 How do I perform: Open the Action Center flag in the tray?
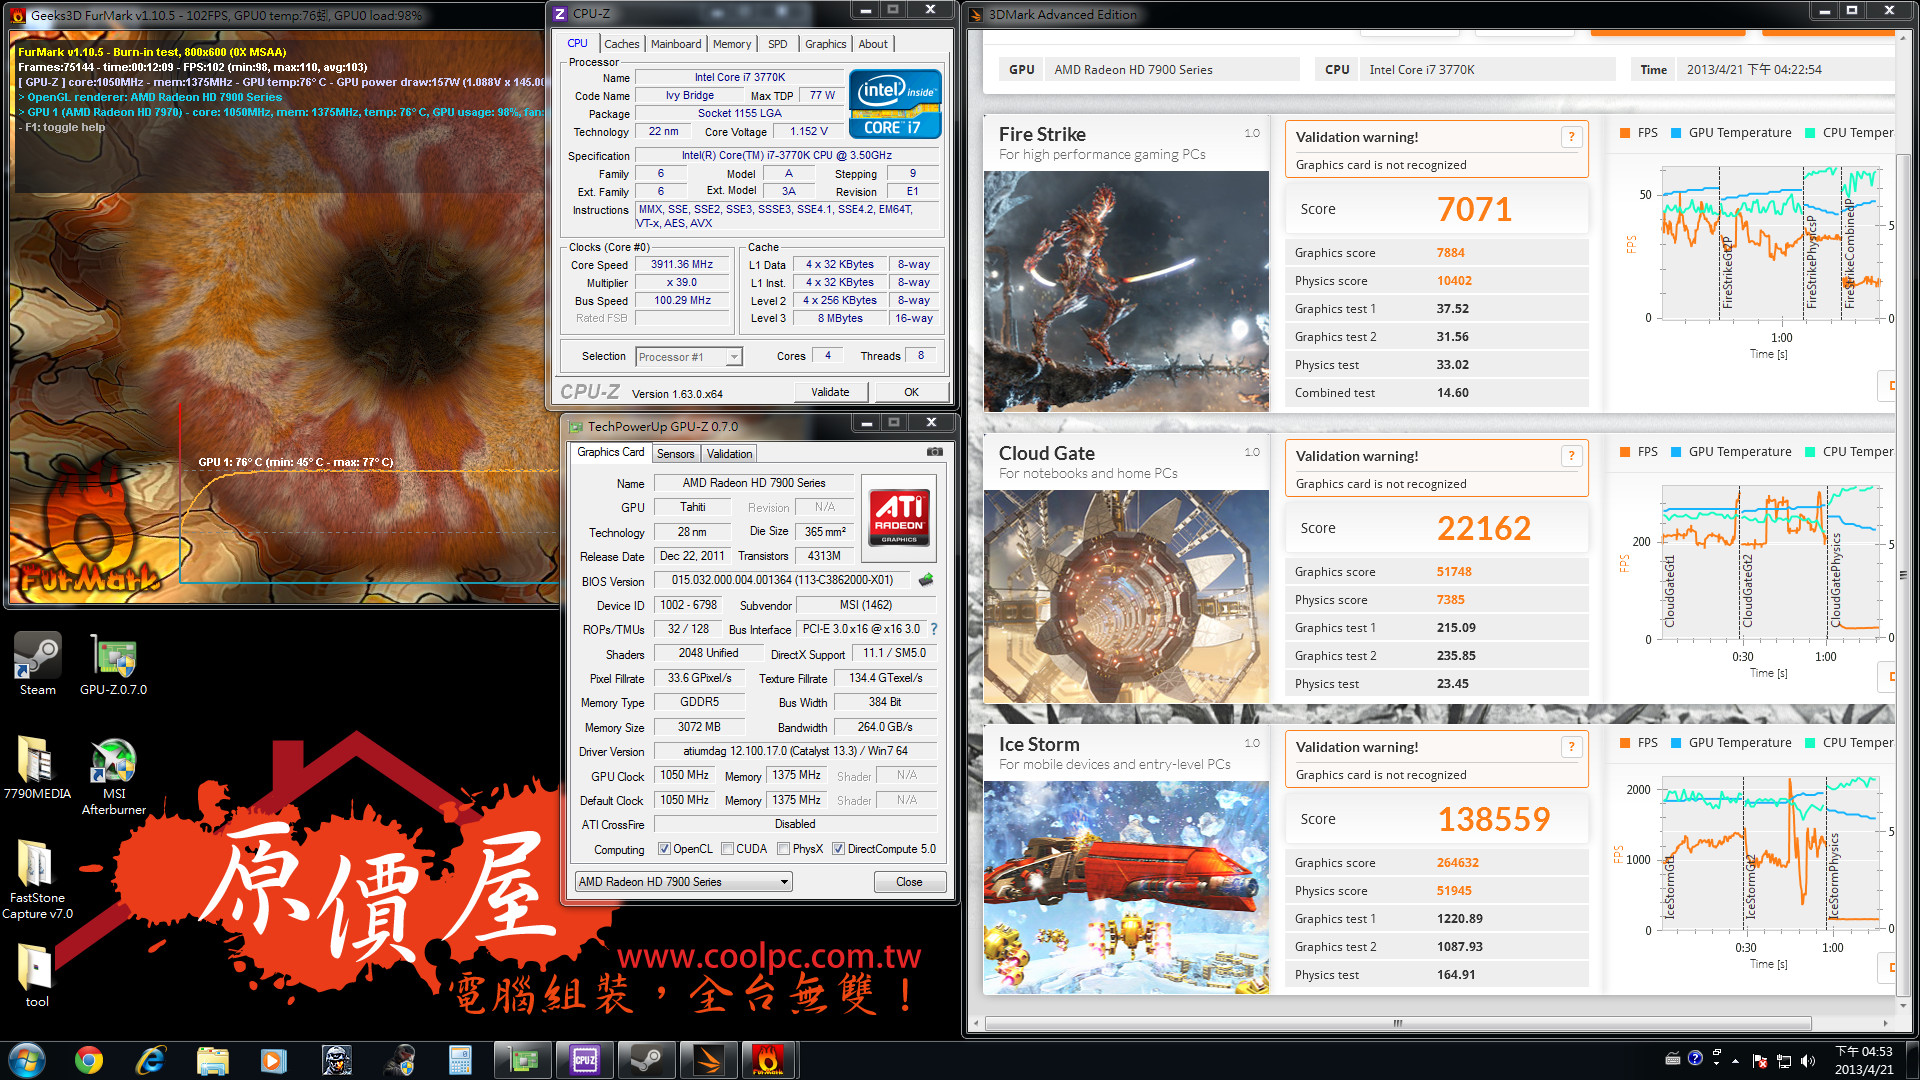(1760, 1061)
